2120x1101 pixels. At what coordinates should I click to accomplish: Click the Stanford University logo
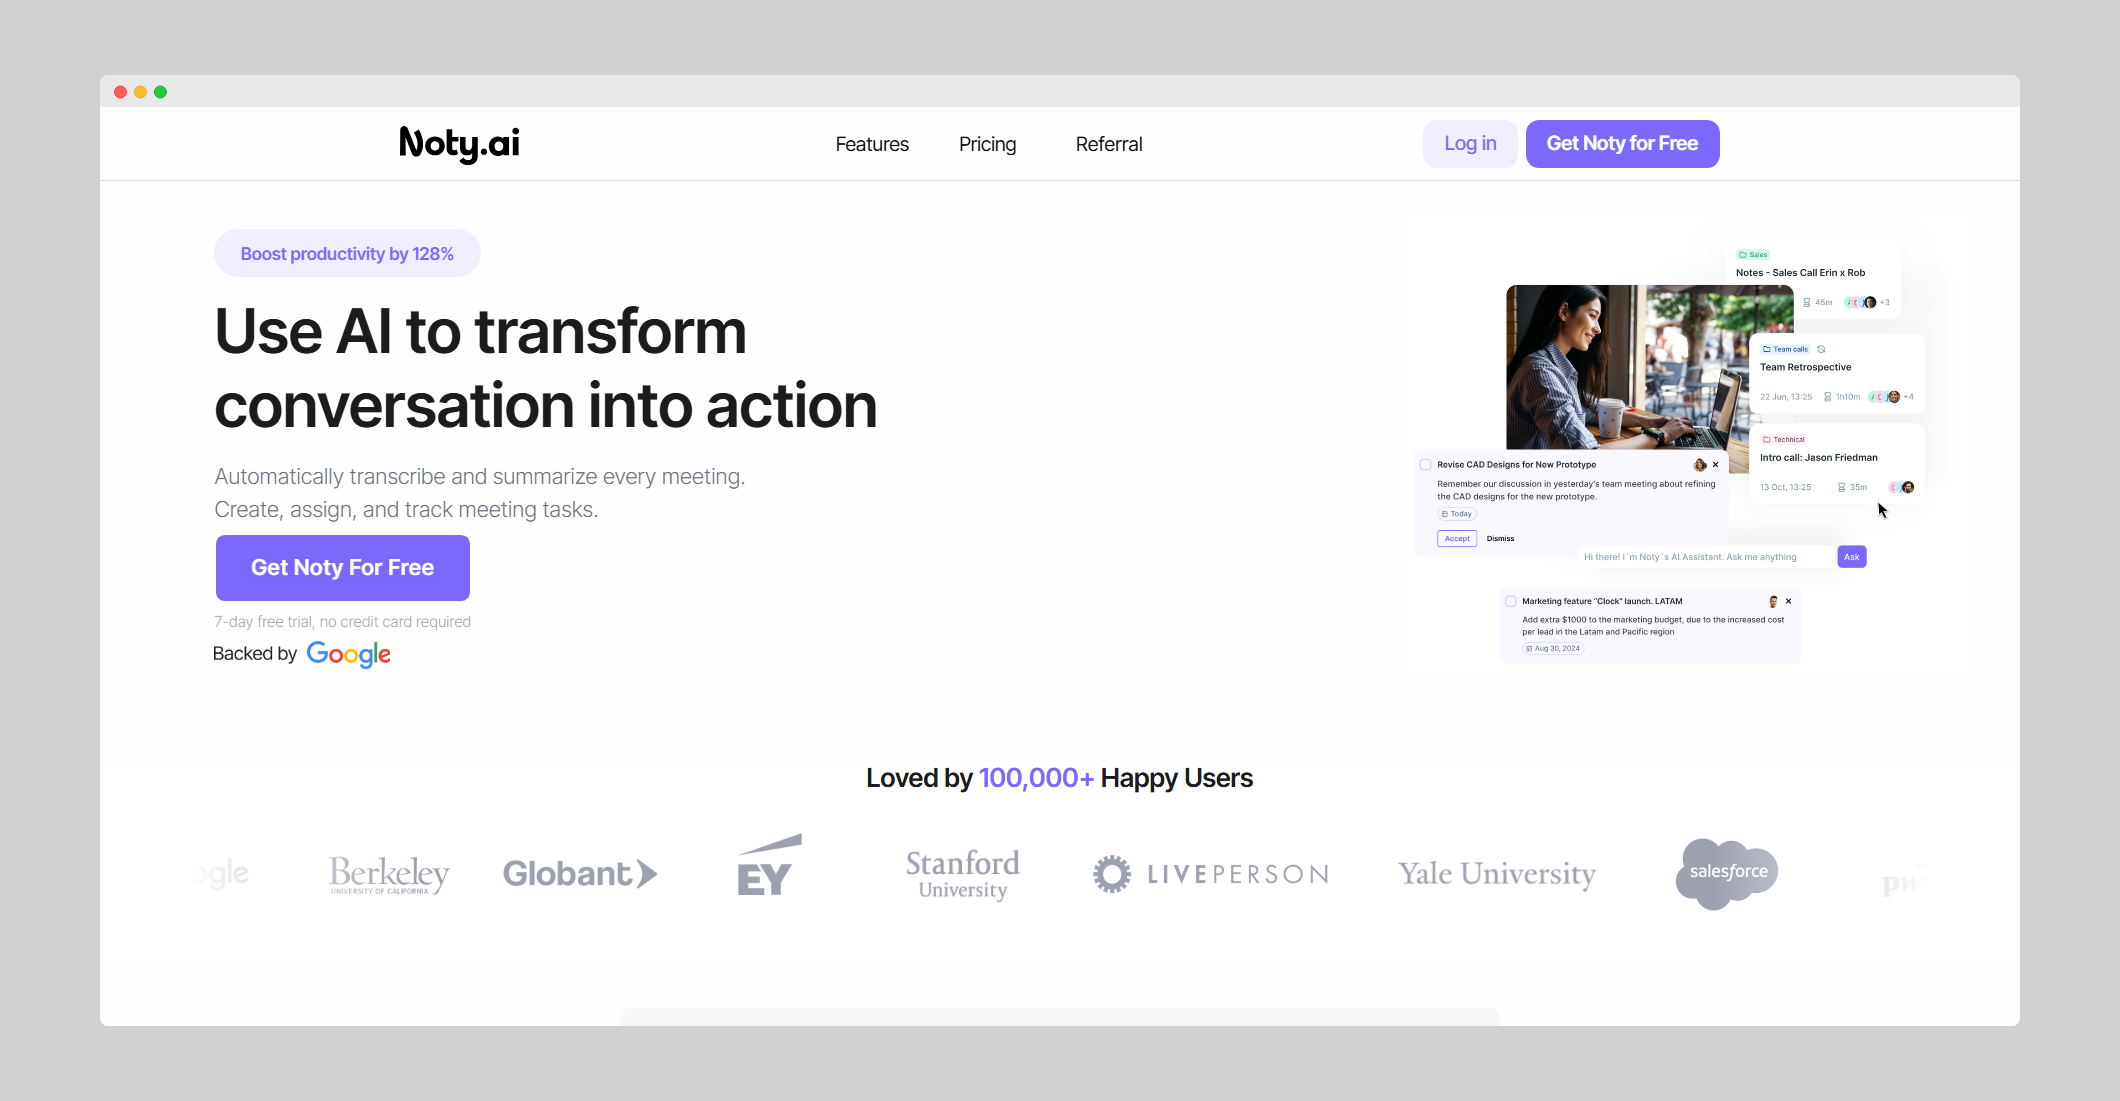tap(963, 874)
